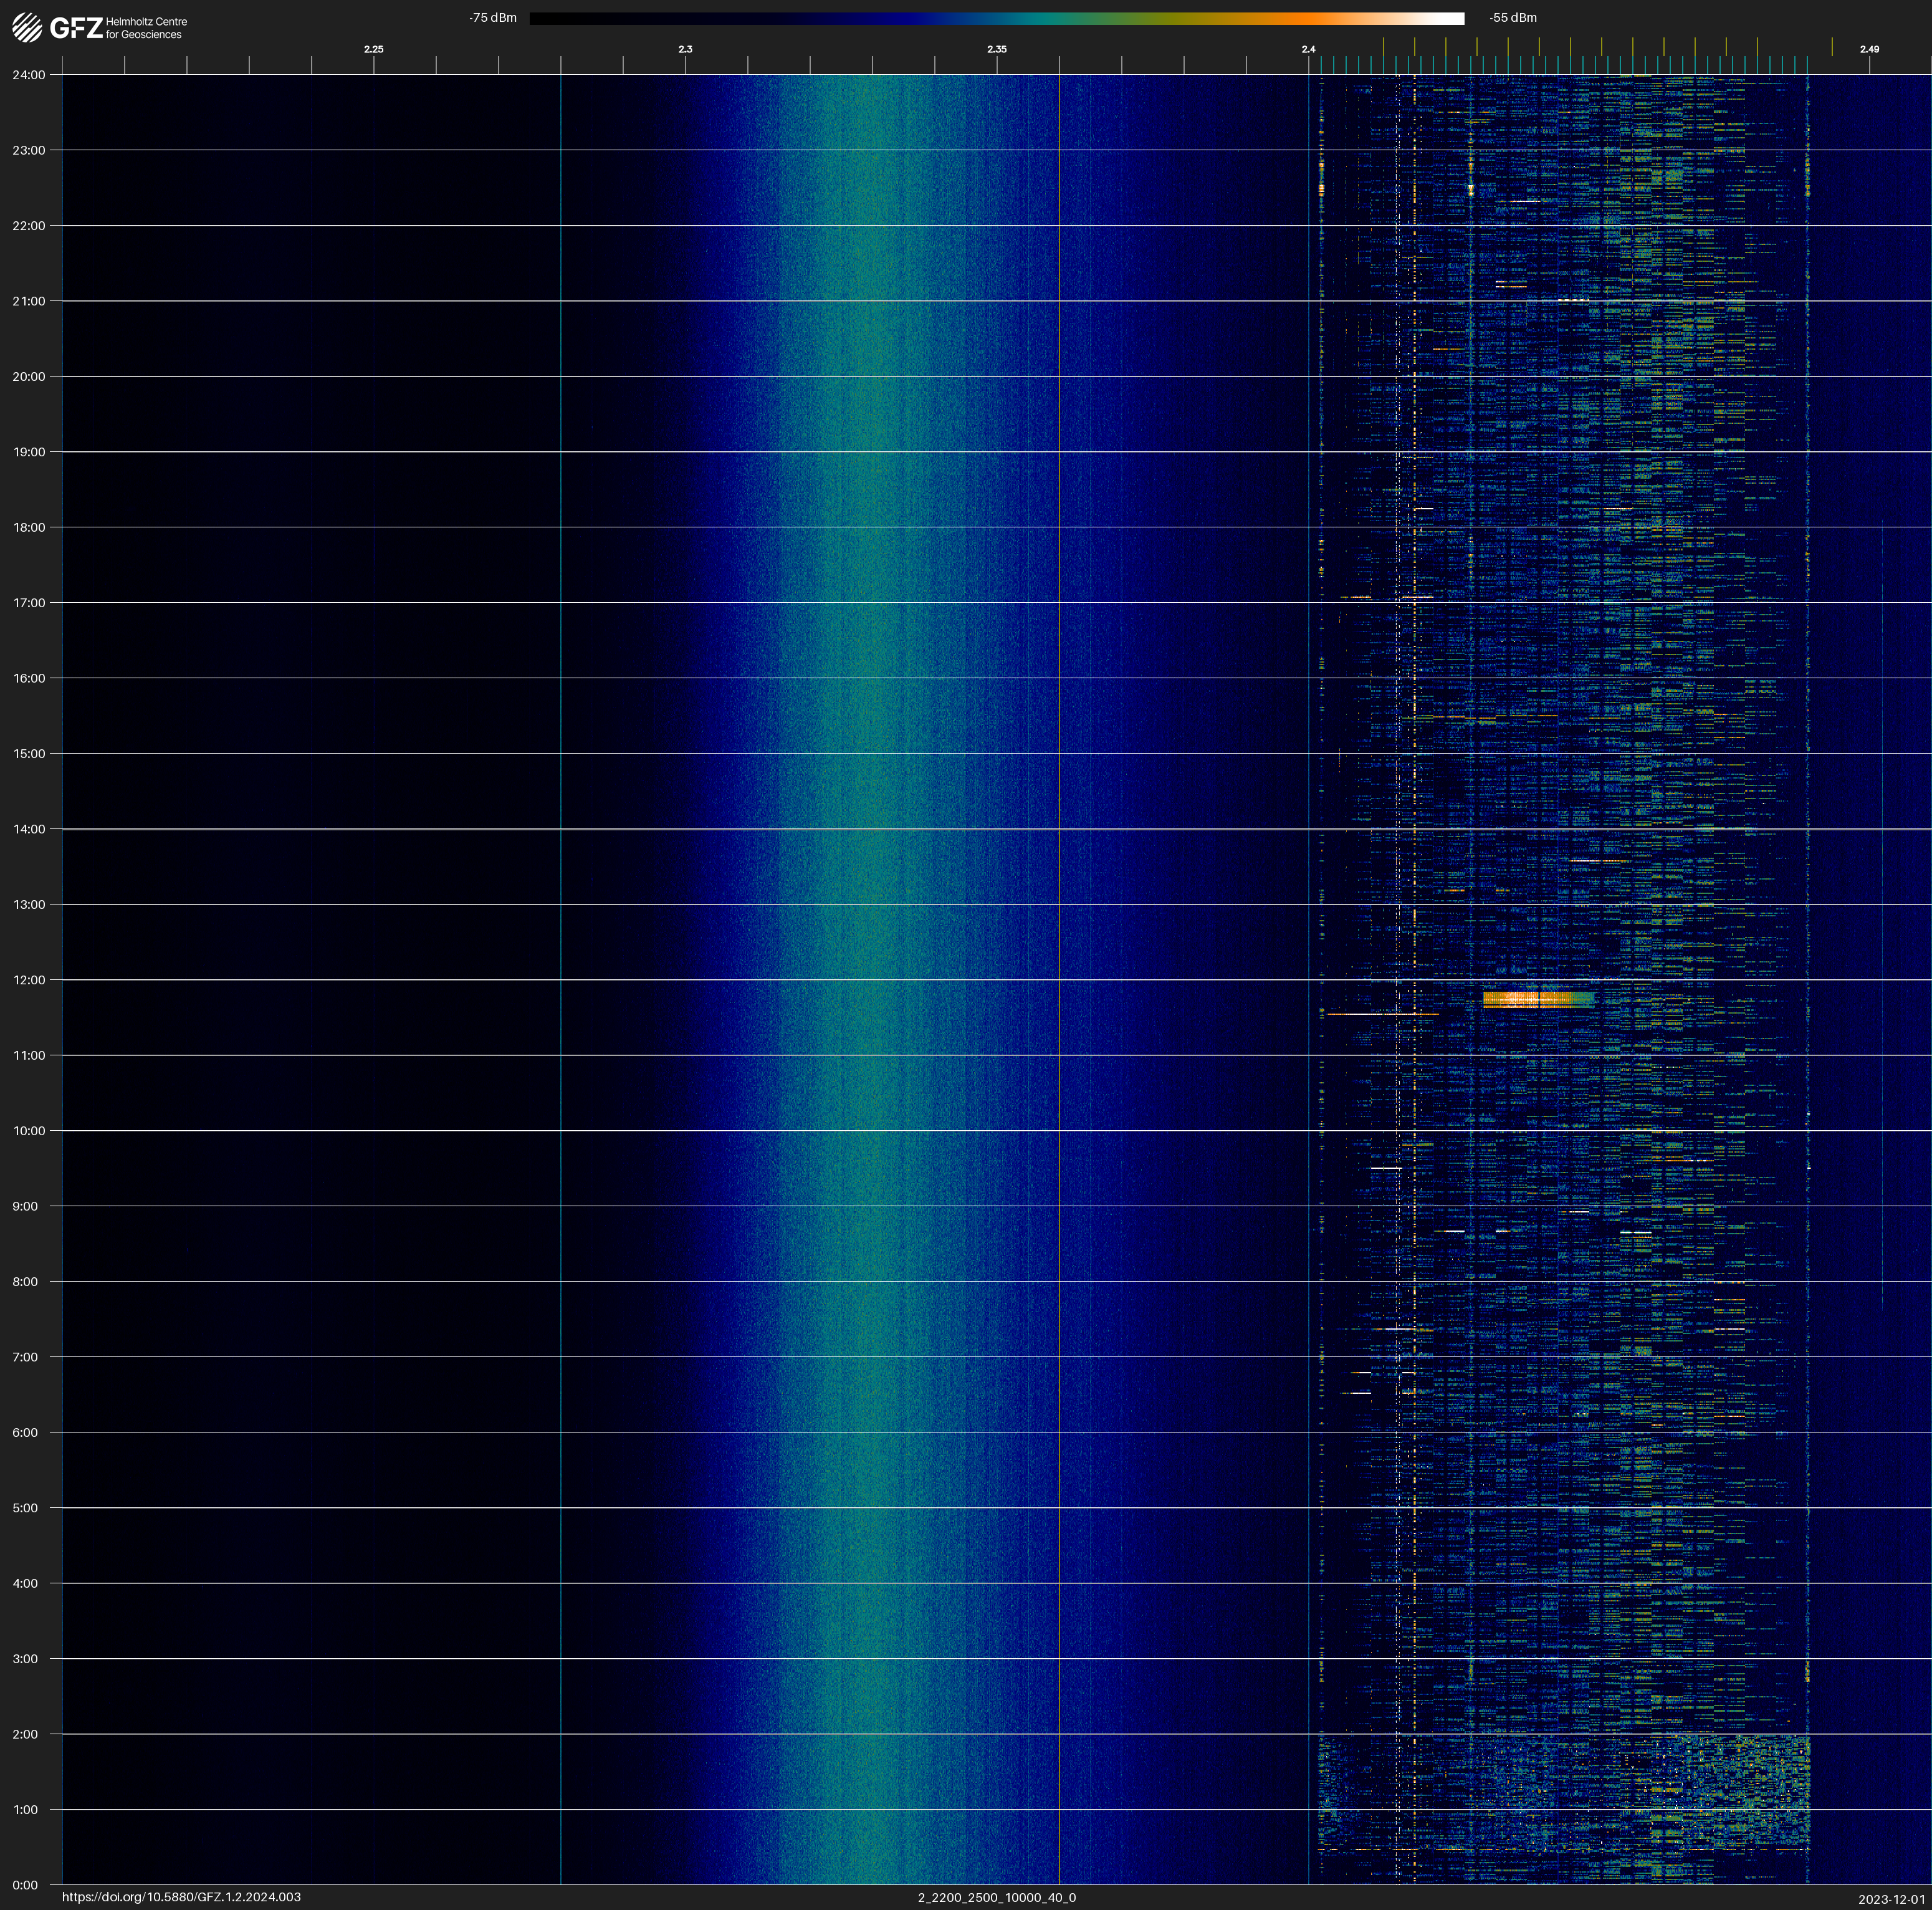Select the 2.4 frequency axis label
This screenshot has width=1932, height=1910.
tap(1308, 49)
